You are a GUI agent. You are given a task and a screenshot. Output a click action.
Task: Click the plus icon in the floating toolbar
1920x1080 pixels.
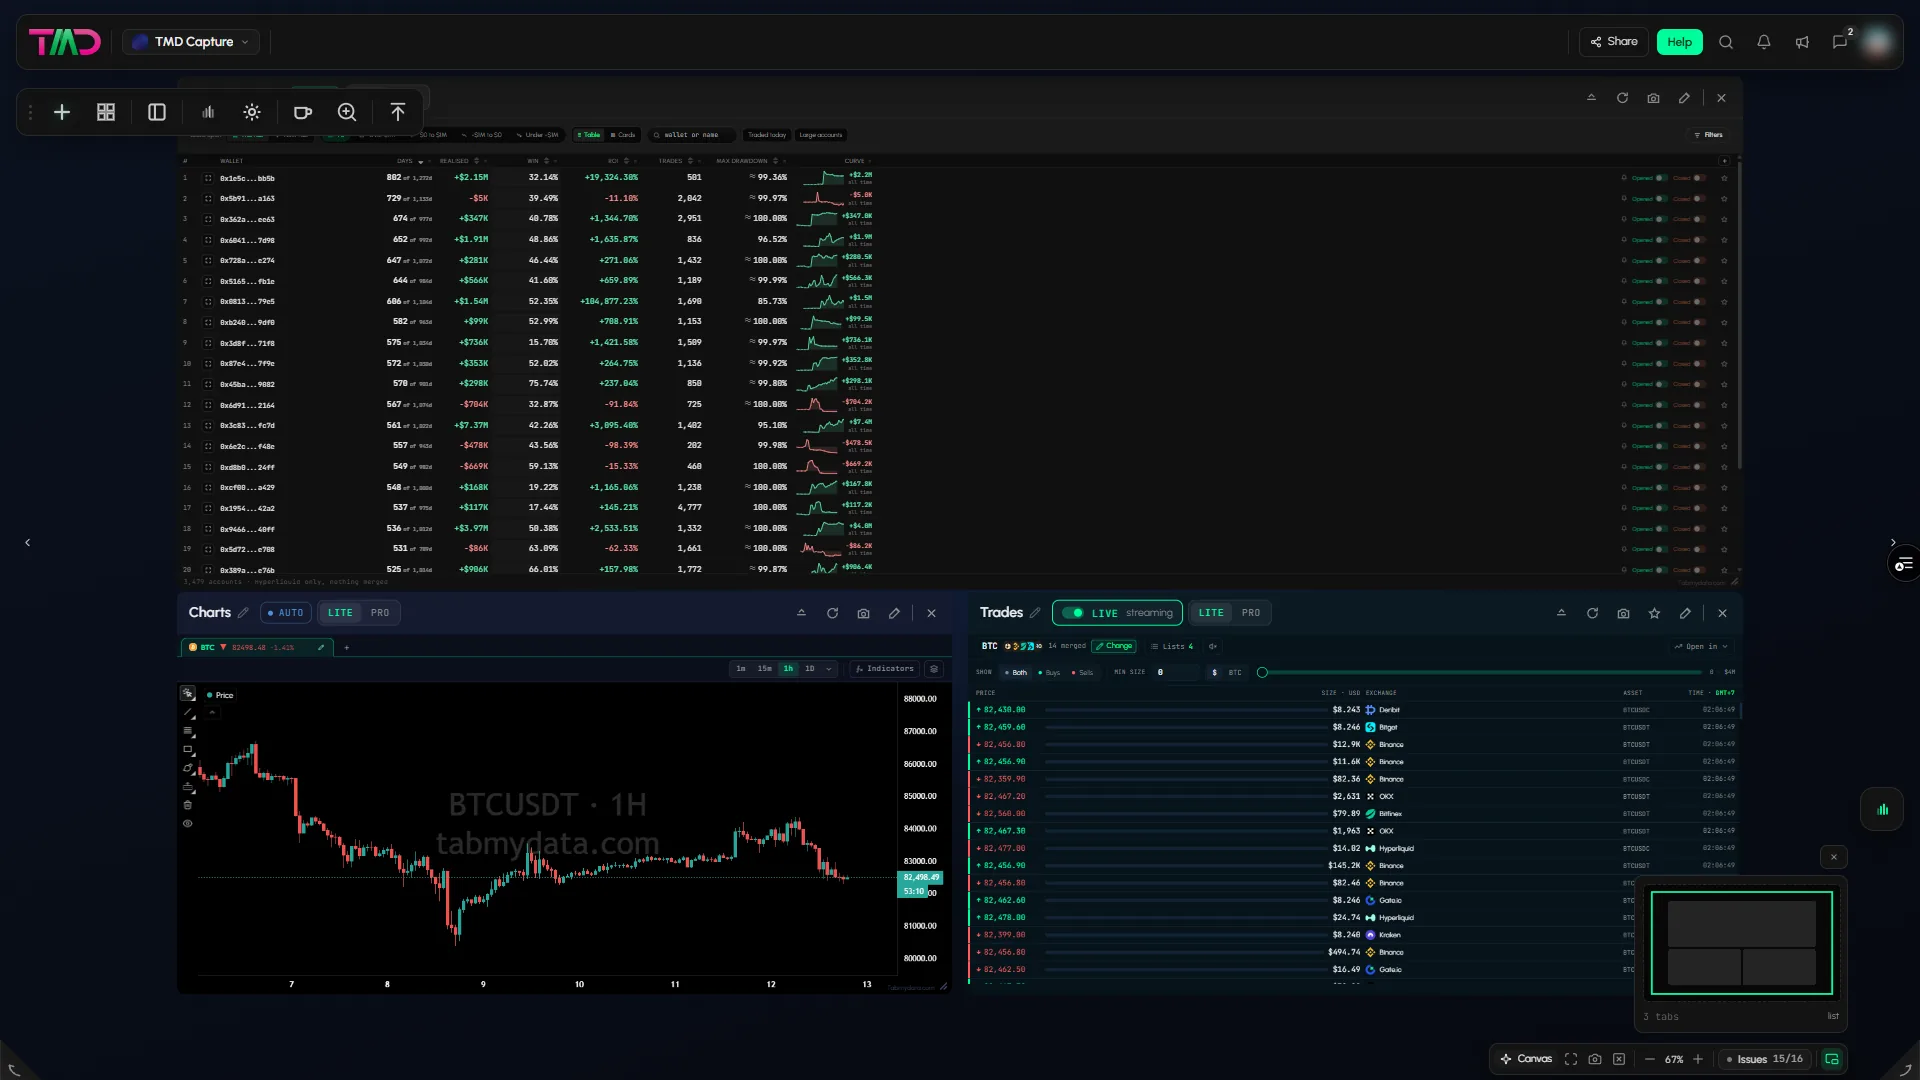(x=62, y=112)
